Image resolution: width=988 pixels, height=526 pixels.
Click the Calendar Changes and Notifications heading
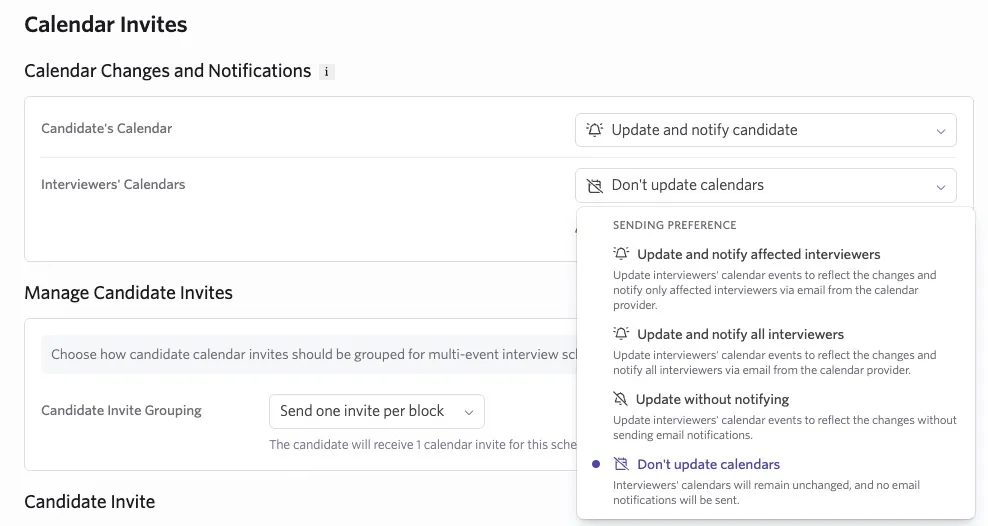point(168,71)
